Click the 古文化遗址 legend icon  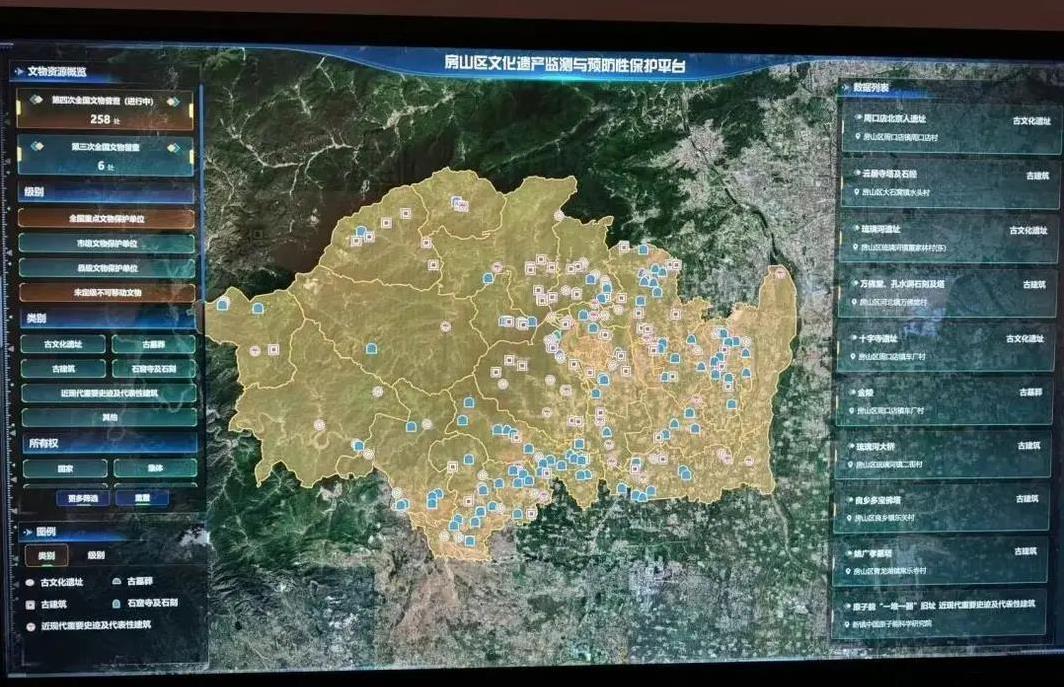[x=30, y=581]
